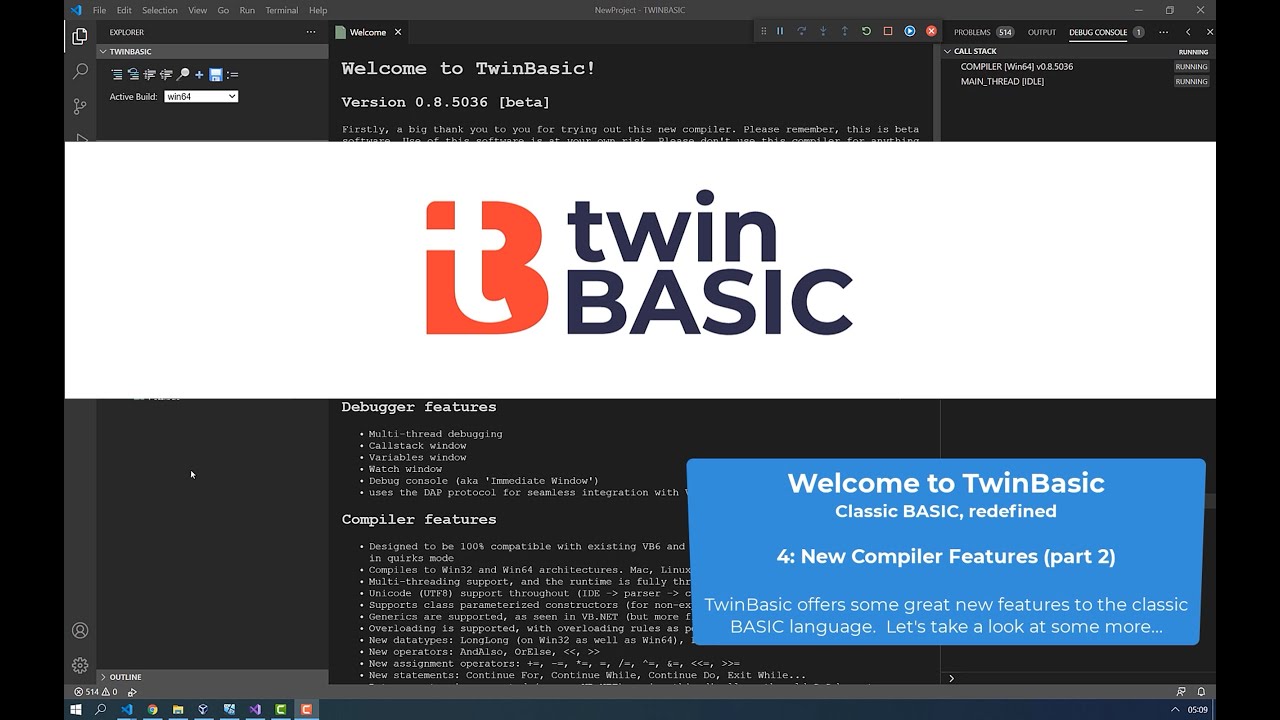Image resolution: width=1280 pixels, height=720 pixels.
Task: Close the Welcome tab
Action: 398,32
